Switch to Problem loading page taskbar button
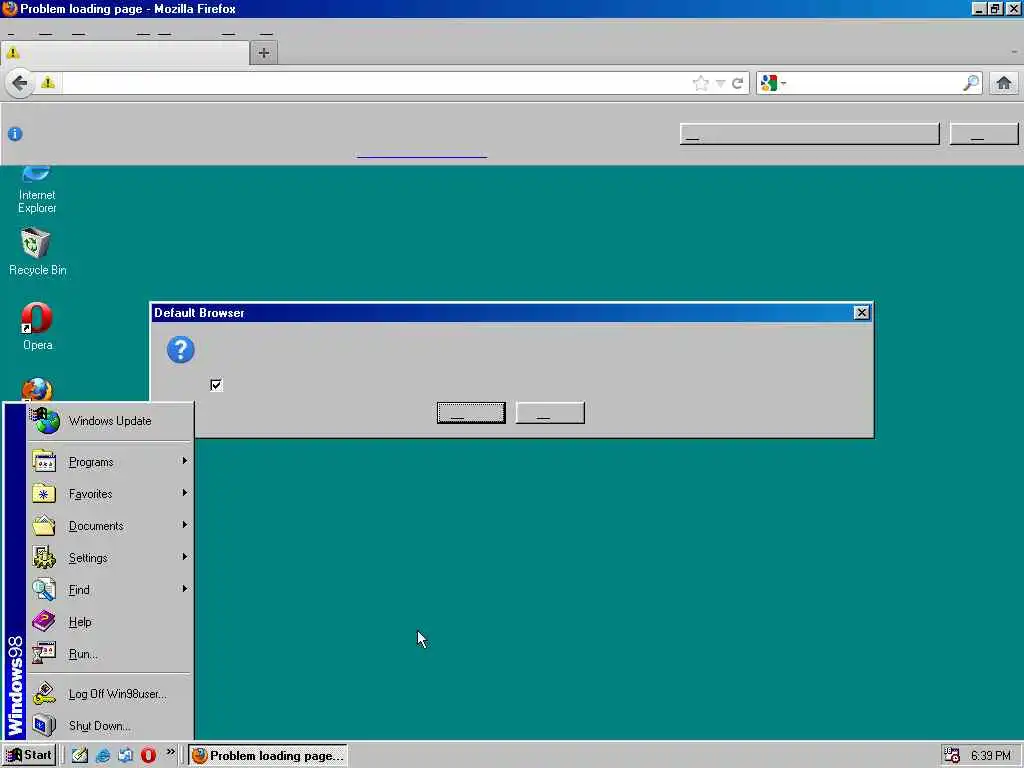 click(x=268, y=756)
